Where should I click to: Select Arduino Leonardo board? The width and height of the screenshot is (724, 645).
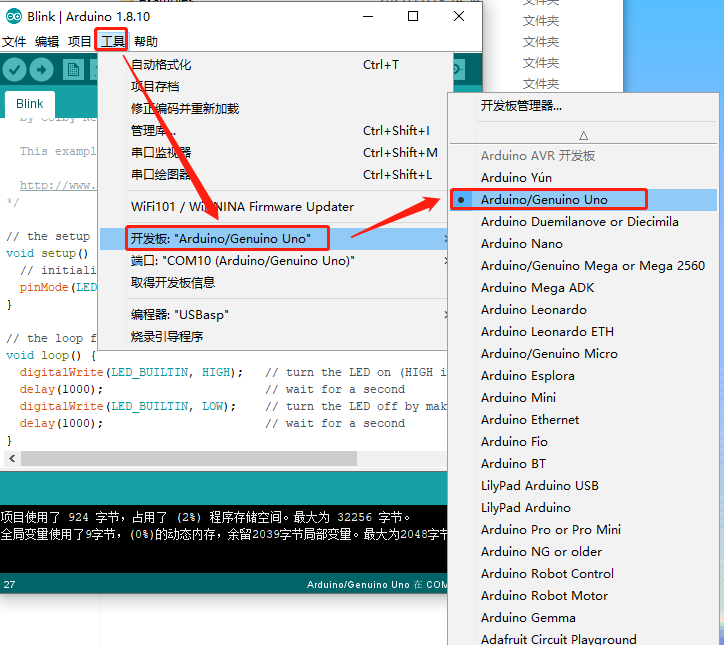[584, 310]
